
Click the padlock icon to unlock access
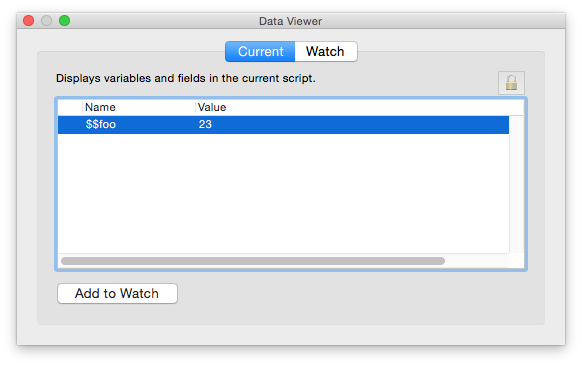[x=511, y=82]
